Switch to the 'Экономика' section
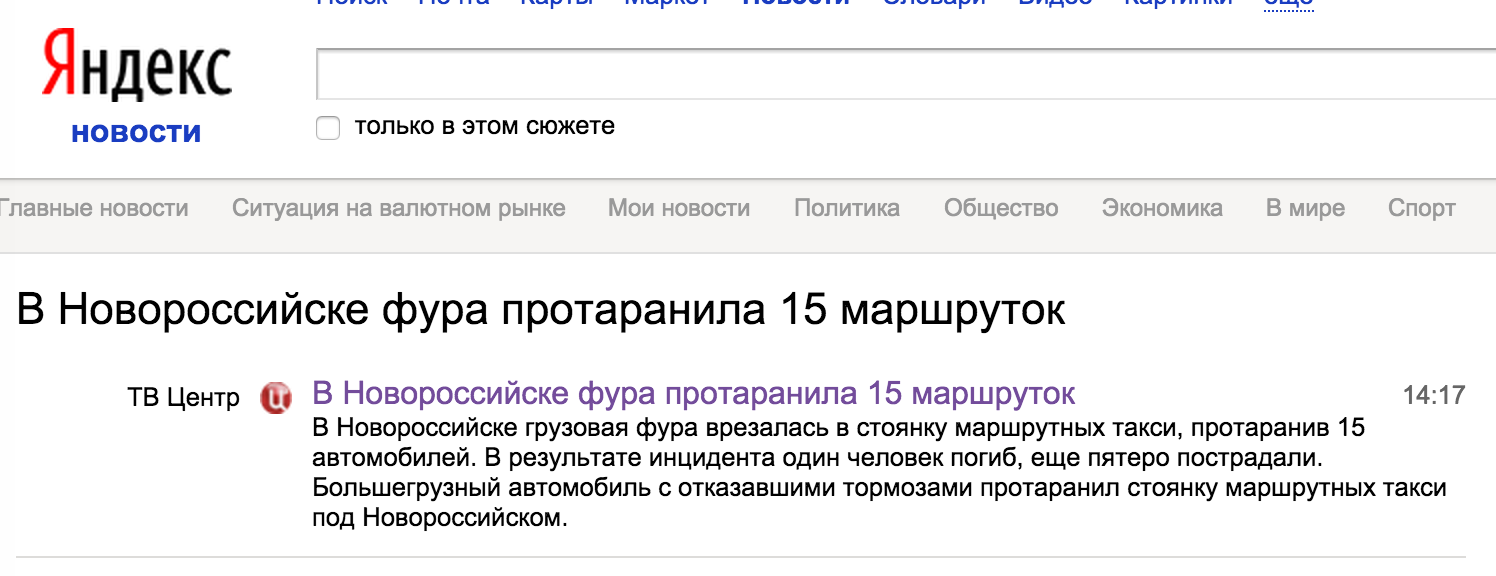 click(x=1161, y=208)
